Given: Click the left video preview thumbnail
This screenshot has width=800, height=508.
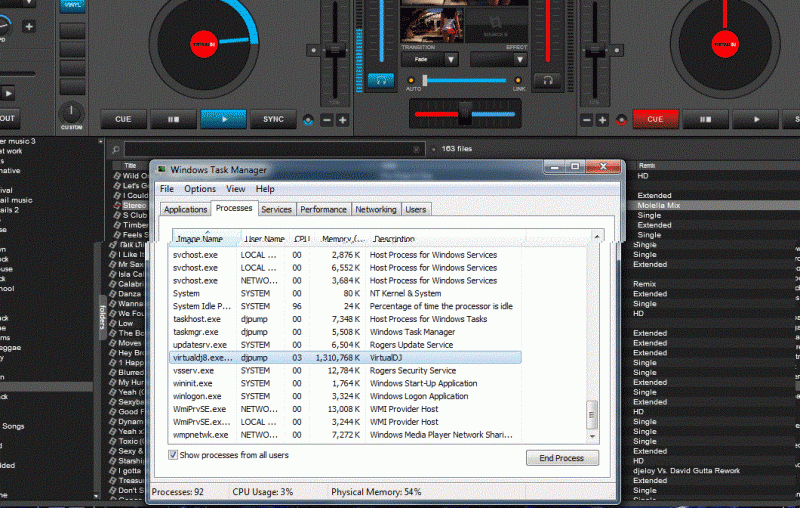Looking at the screenshot, I should click(431, 24).
